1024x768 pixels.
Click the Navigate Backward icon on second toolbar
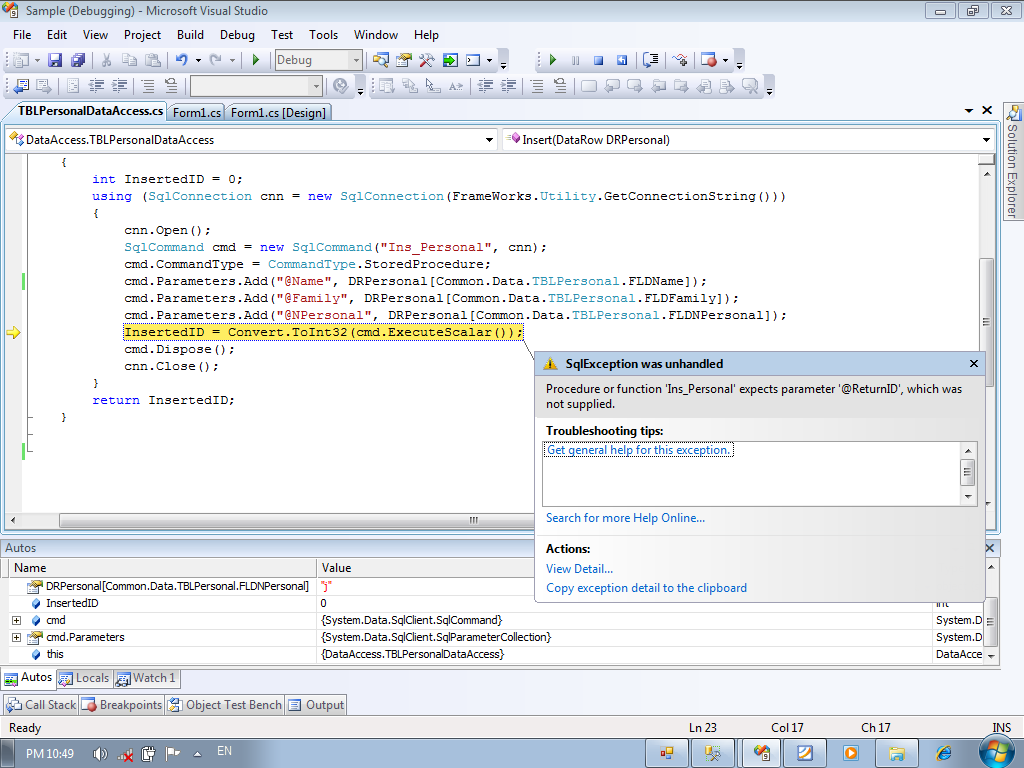coord(21,86)
